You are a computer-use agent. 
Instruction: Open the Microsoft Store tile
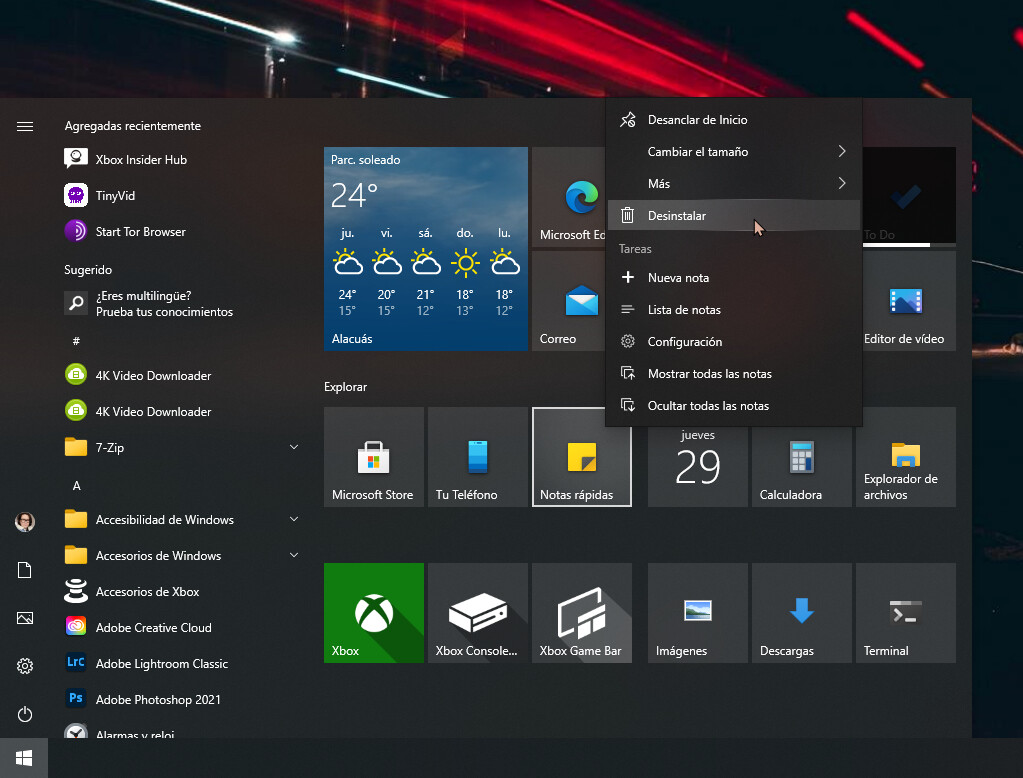tap(374, 457)
